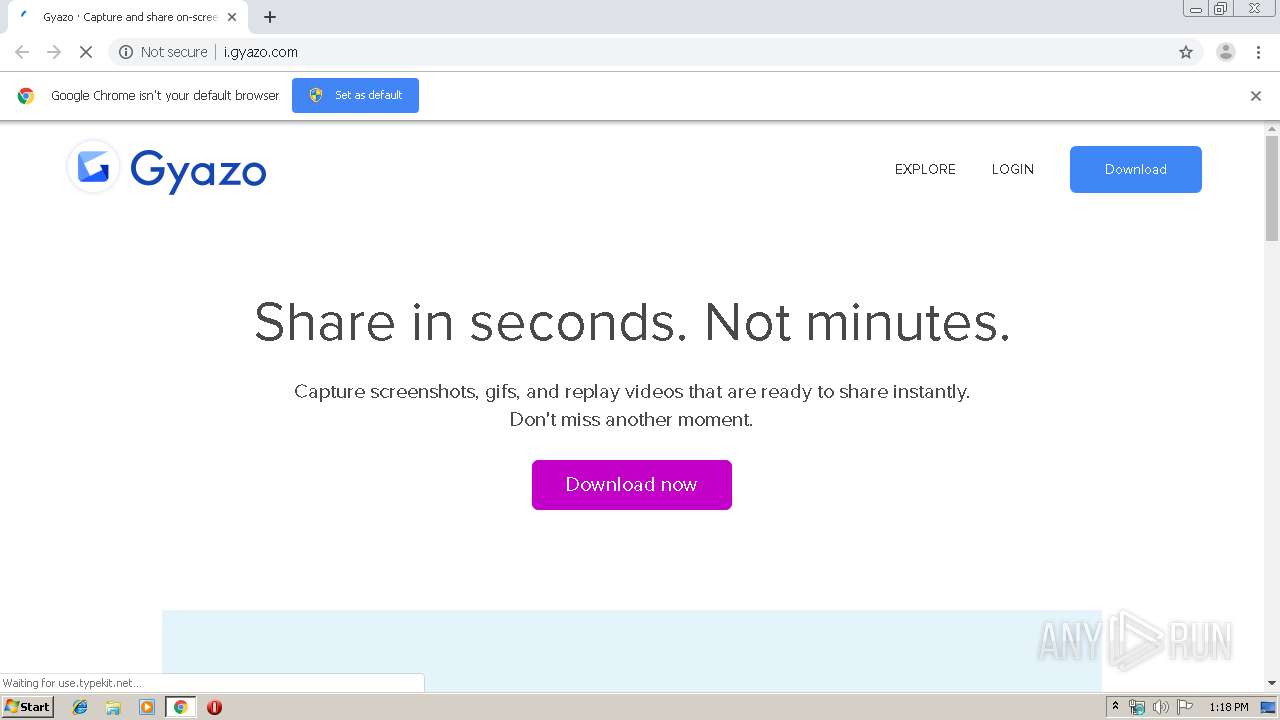The image size is (1280, 720).
Task: Click the taskbar clock showing 1:18 PM
Action: [1228, 707]
